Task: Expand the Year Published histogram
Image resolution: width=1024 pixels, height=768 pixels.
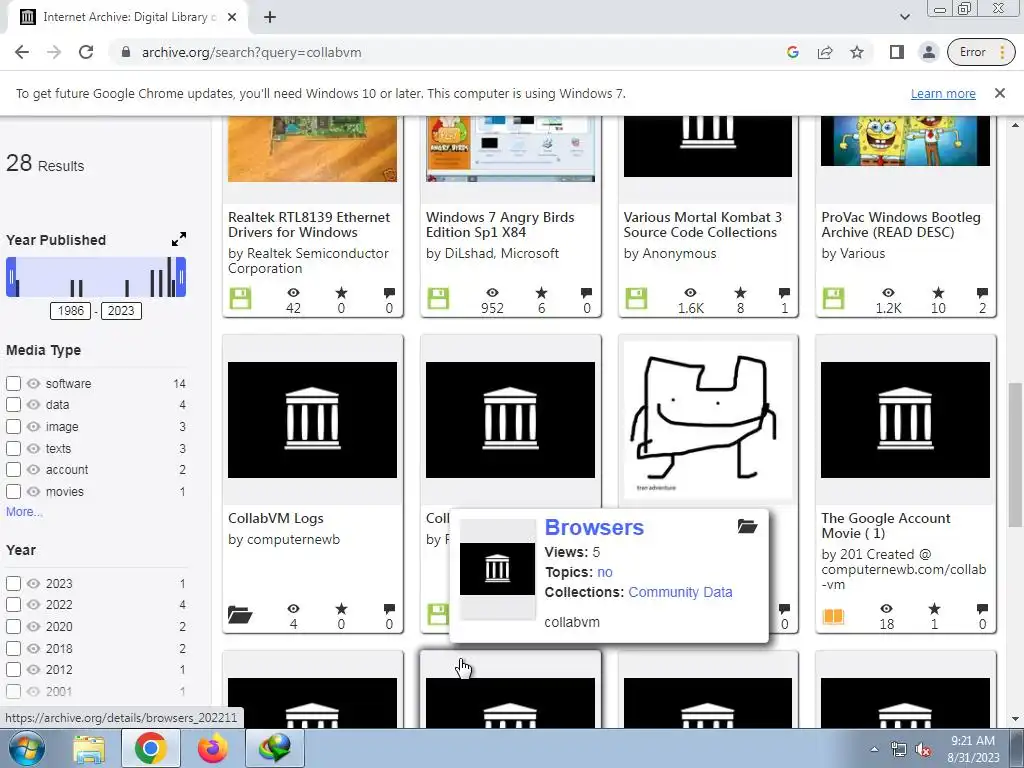Action: pyautogui.click(x=178, y=239)
